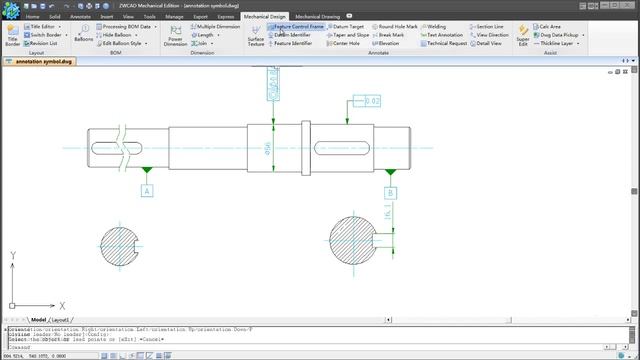Expand the Title Editor dropdown arrow

tap(60, 27)
